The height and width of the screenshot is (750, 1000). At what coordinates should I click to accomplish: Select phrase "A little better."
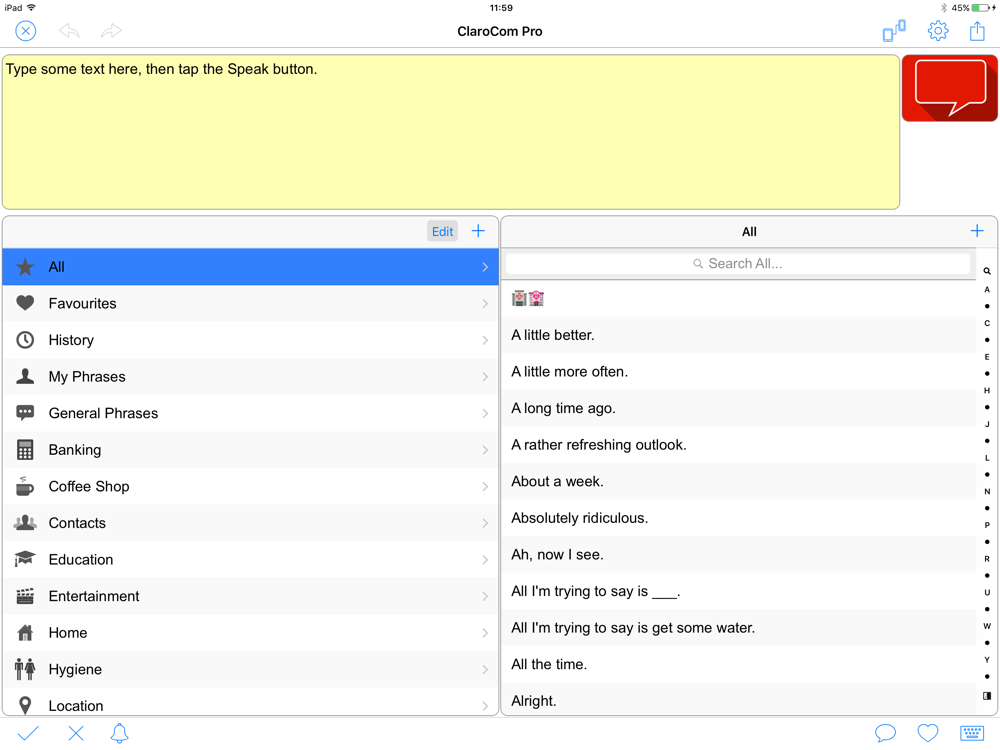click(741, 335)
